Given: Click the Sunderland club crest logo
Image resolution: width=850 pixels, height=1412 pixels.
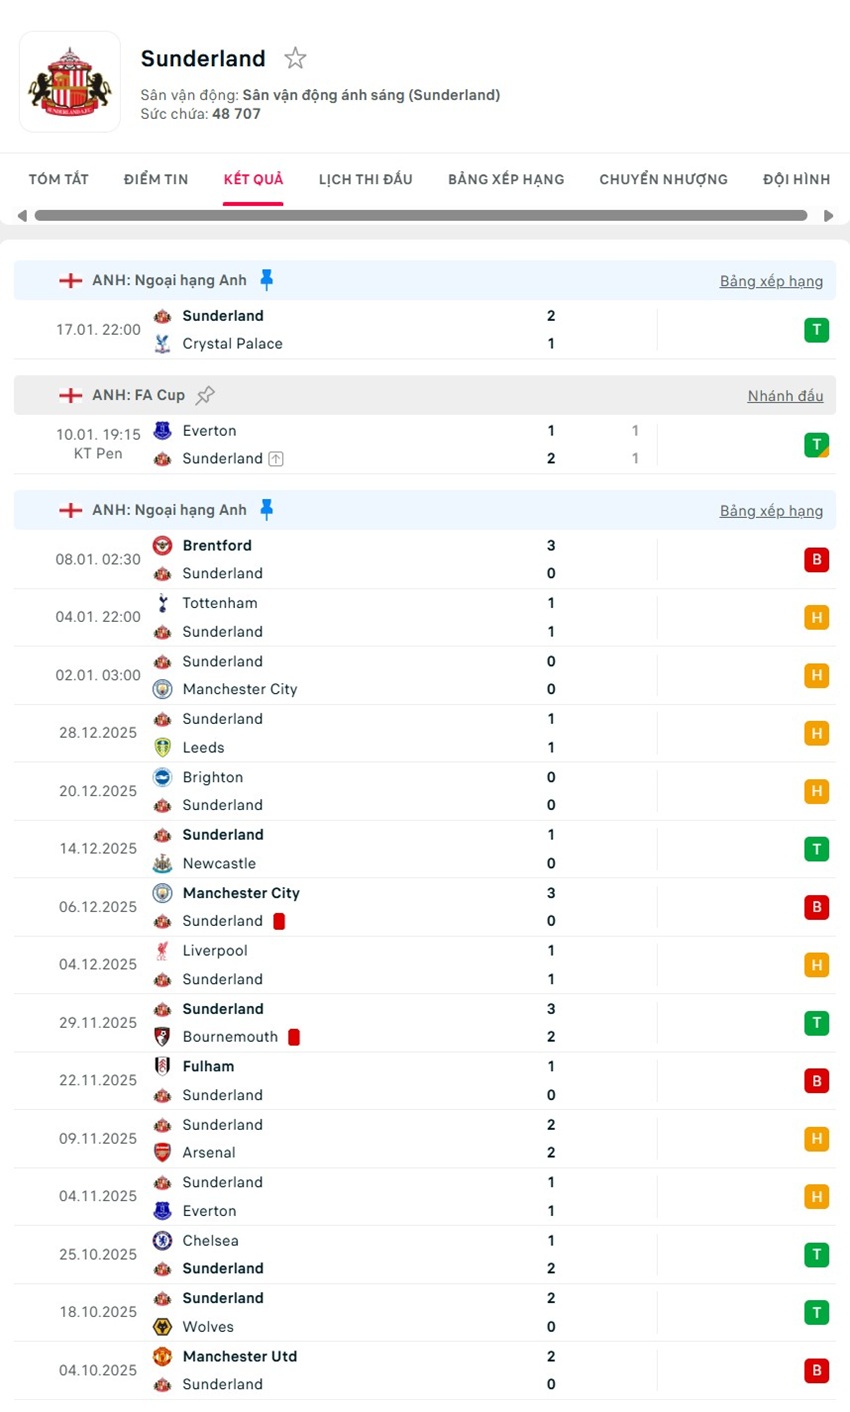Looking at the screenshot, I should 70,82.
